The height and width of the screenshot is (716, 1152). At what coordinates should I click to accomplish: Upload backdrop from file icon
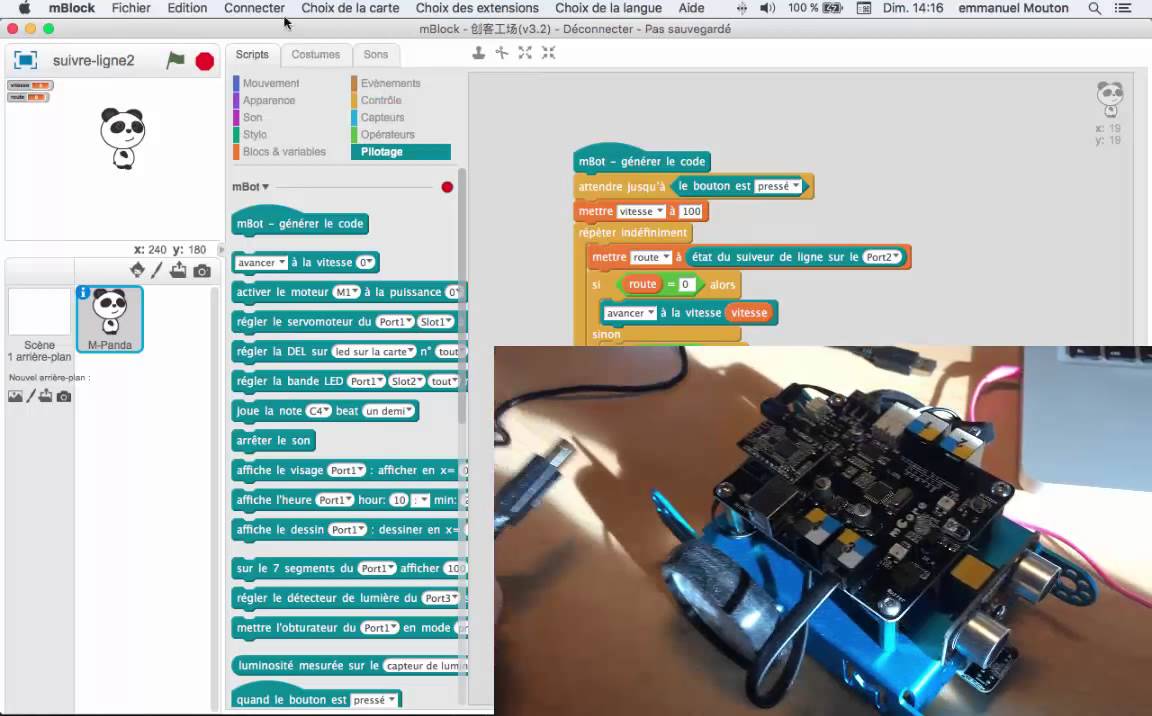(46, 397)
